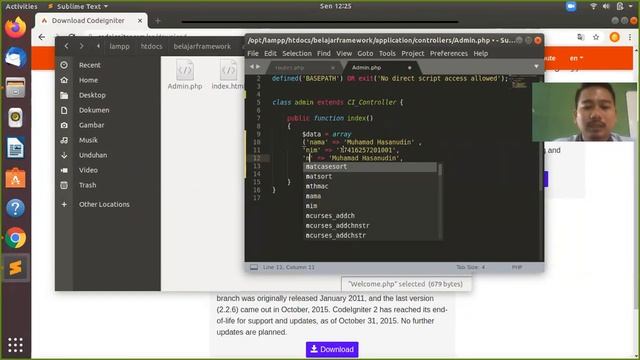Go to the lampp breadcrumb in Files
The image size is (640, 360).
(x=119, y=47)
